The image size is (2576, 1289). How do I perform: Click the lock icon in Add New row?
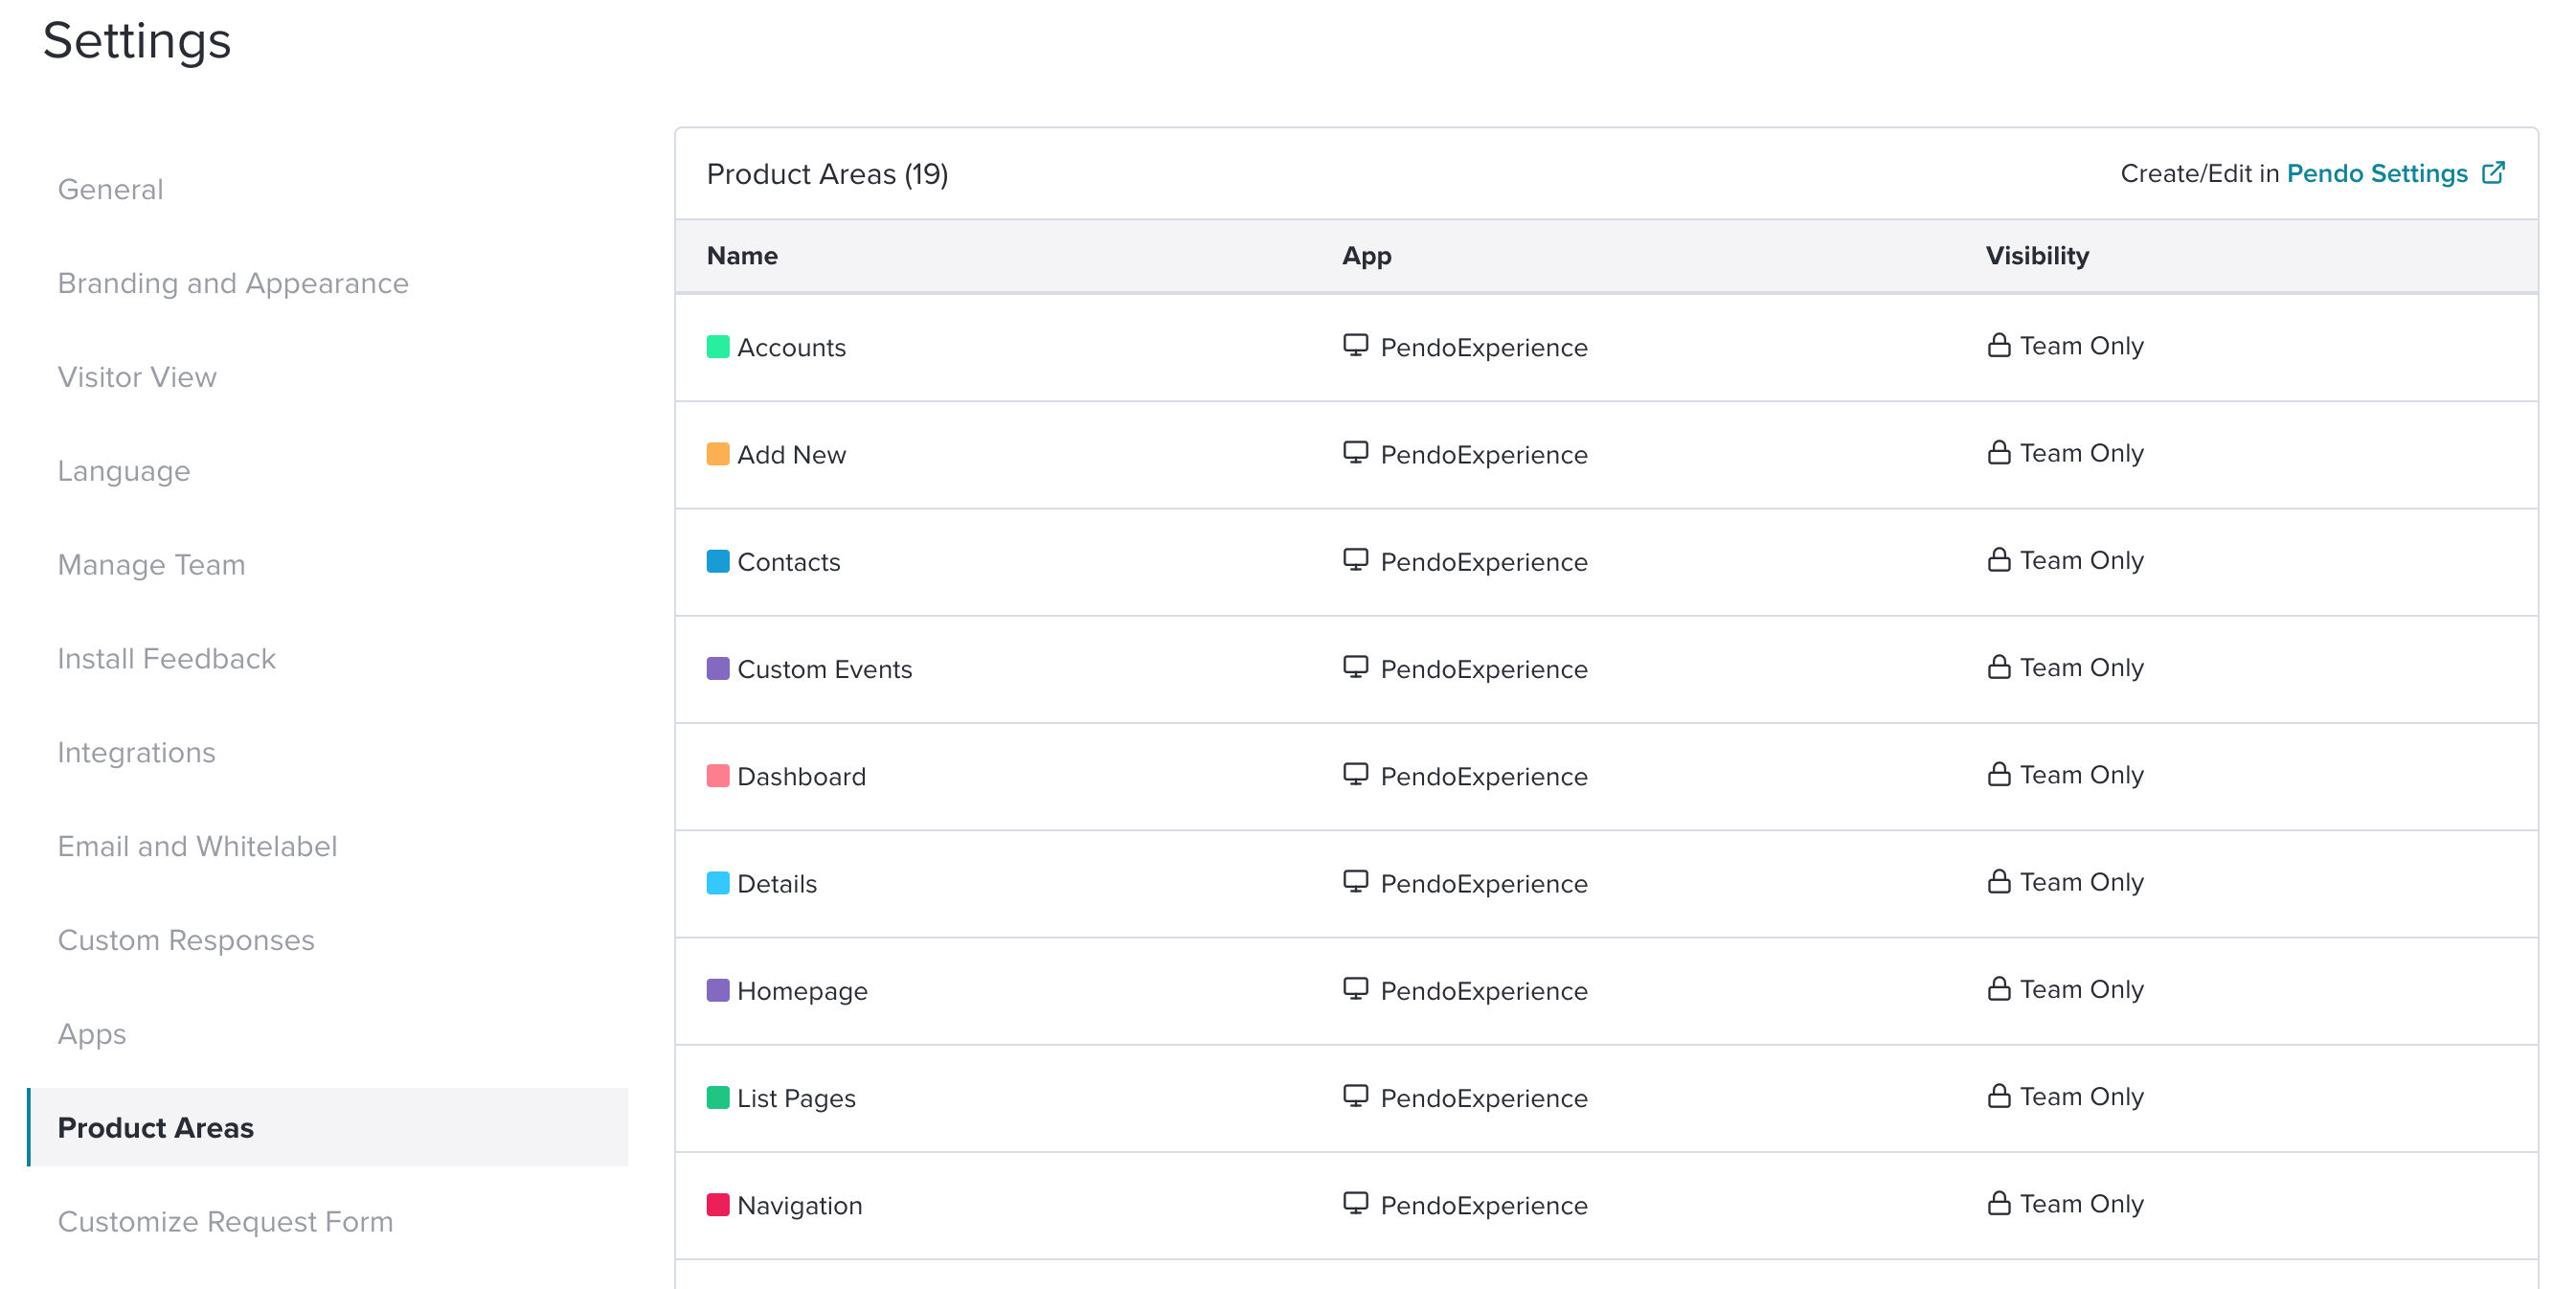pos(1998,452)
